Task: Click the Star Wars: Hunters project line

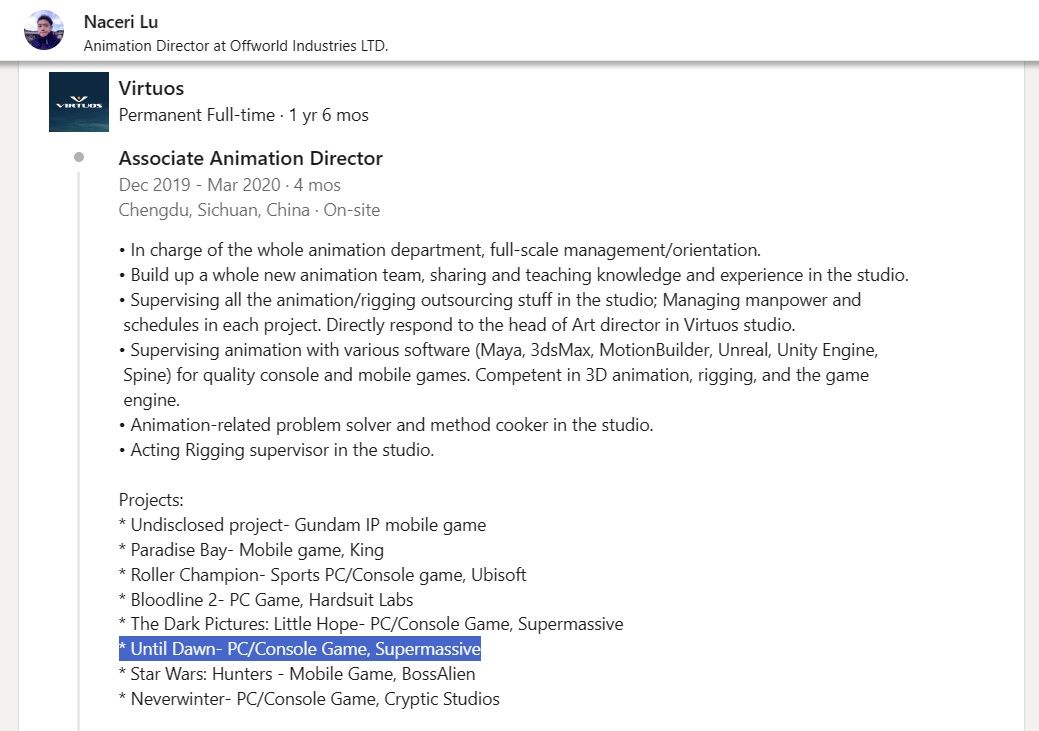Action: 297,674
